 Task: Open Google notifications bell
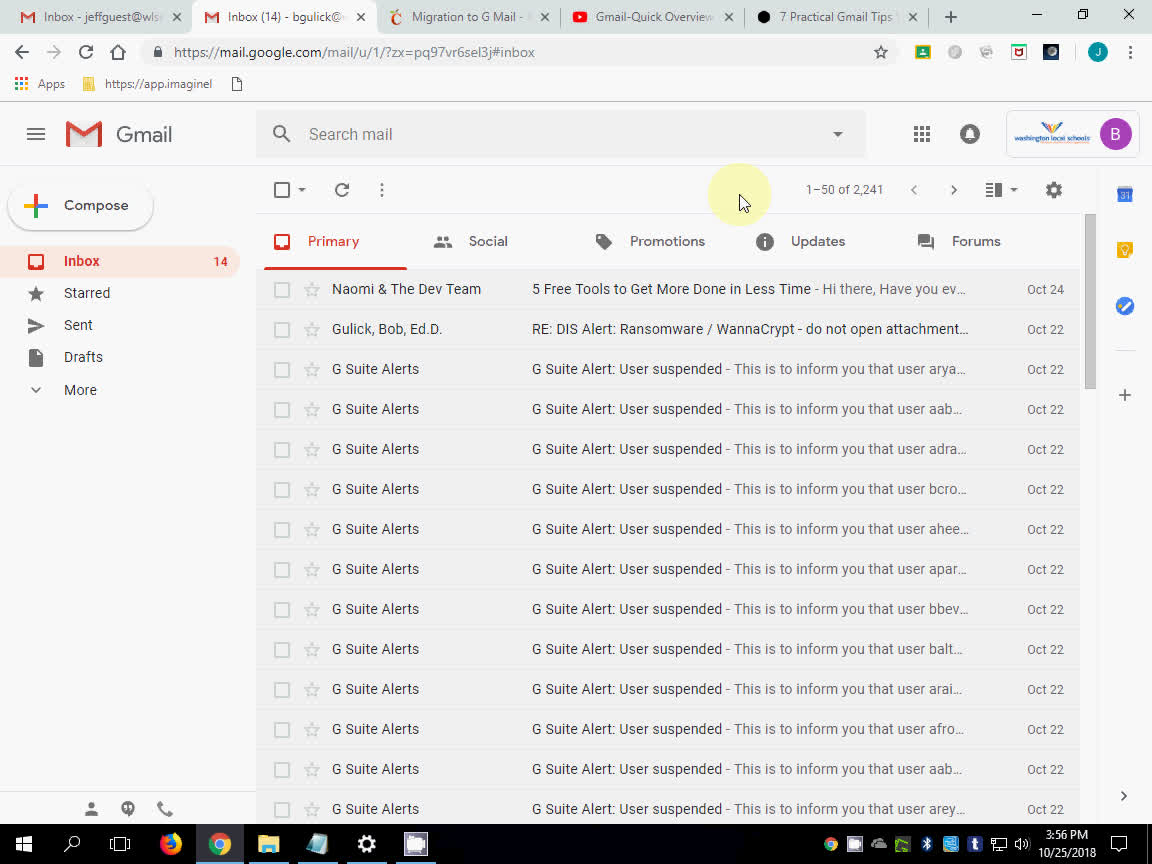pos(969,133)
